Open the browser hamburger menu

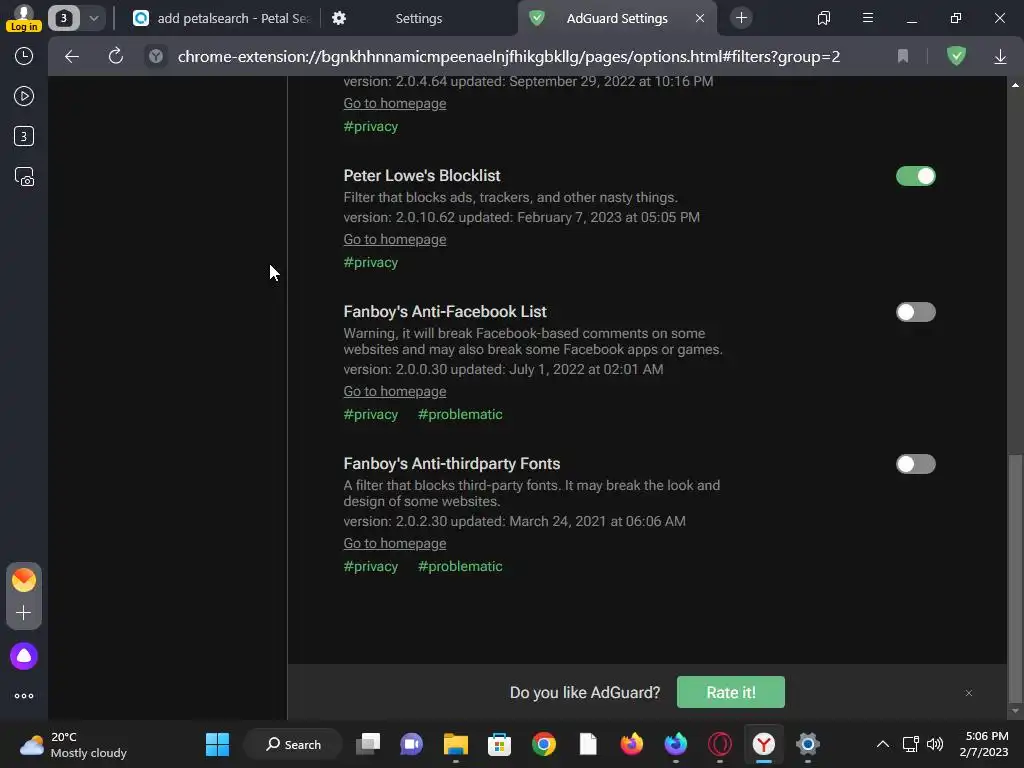(867, 18)
